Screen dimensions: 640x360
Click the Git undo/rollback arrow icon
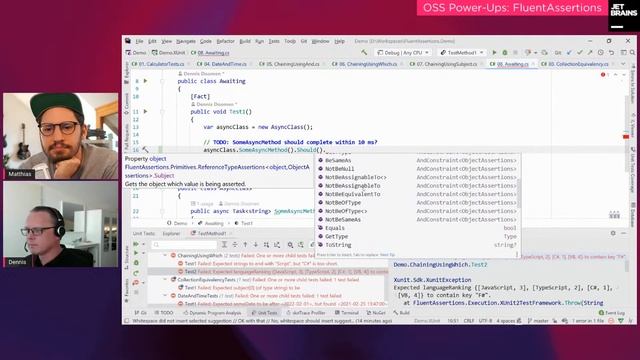click(x=611, y=53)
